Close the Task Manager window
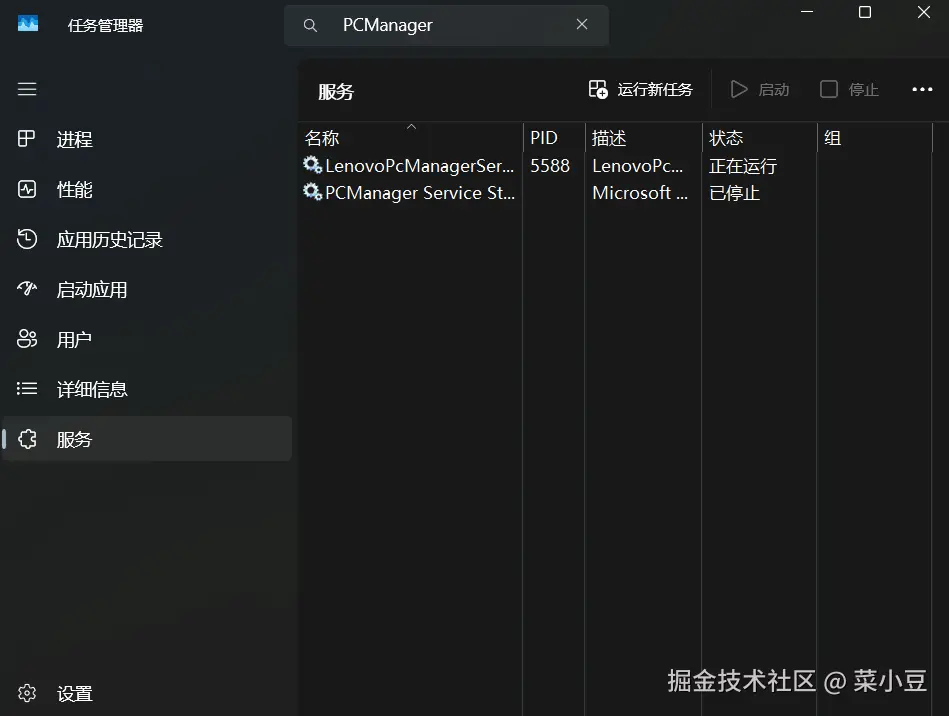 (924, 12)
